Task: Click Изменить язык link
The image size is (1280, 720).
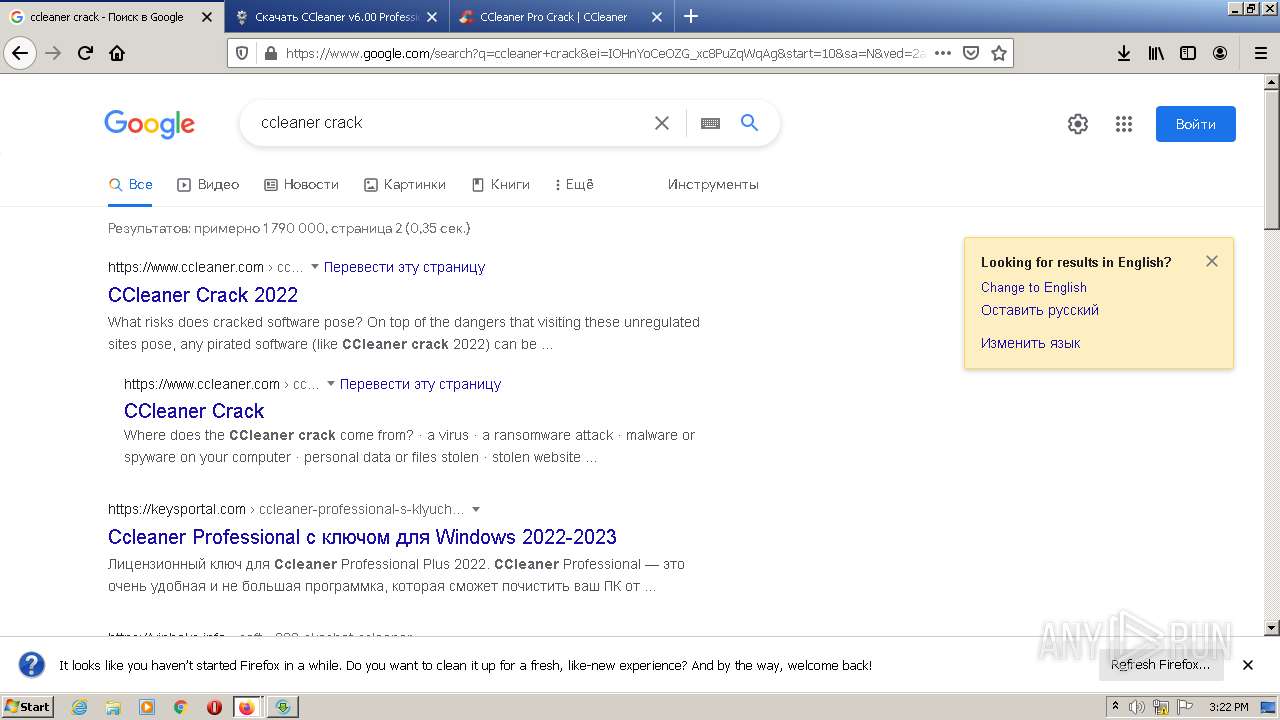Action: pyautogui.click(x=1030, y=343)
